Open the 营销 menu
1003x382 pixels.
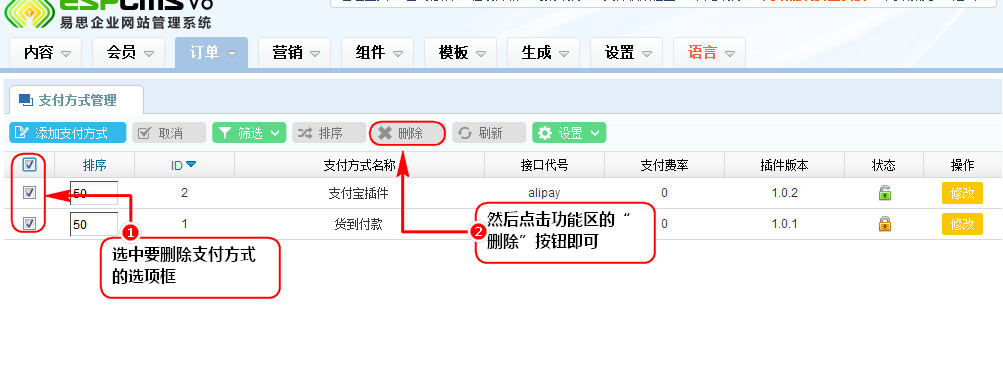click(295, 52)
